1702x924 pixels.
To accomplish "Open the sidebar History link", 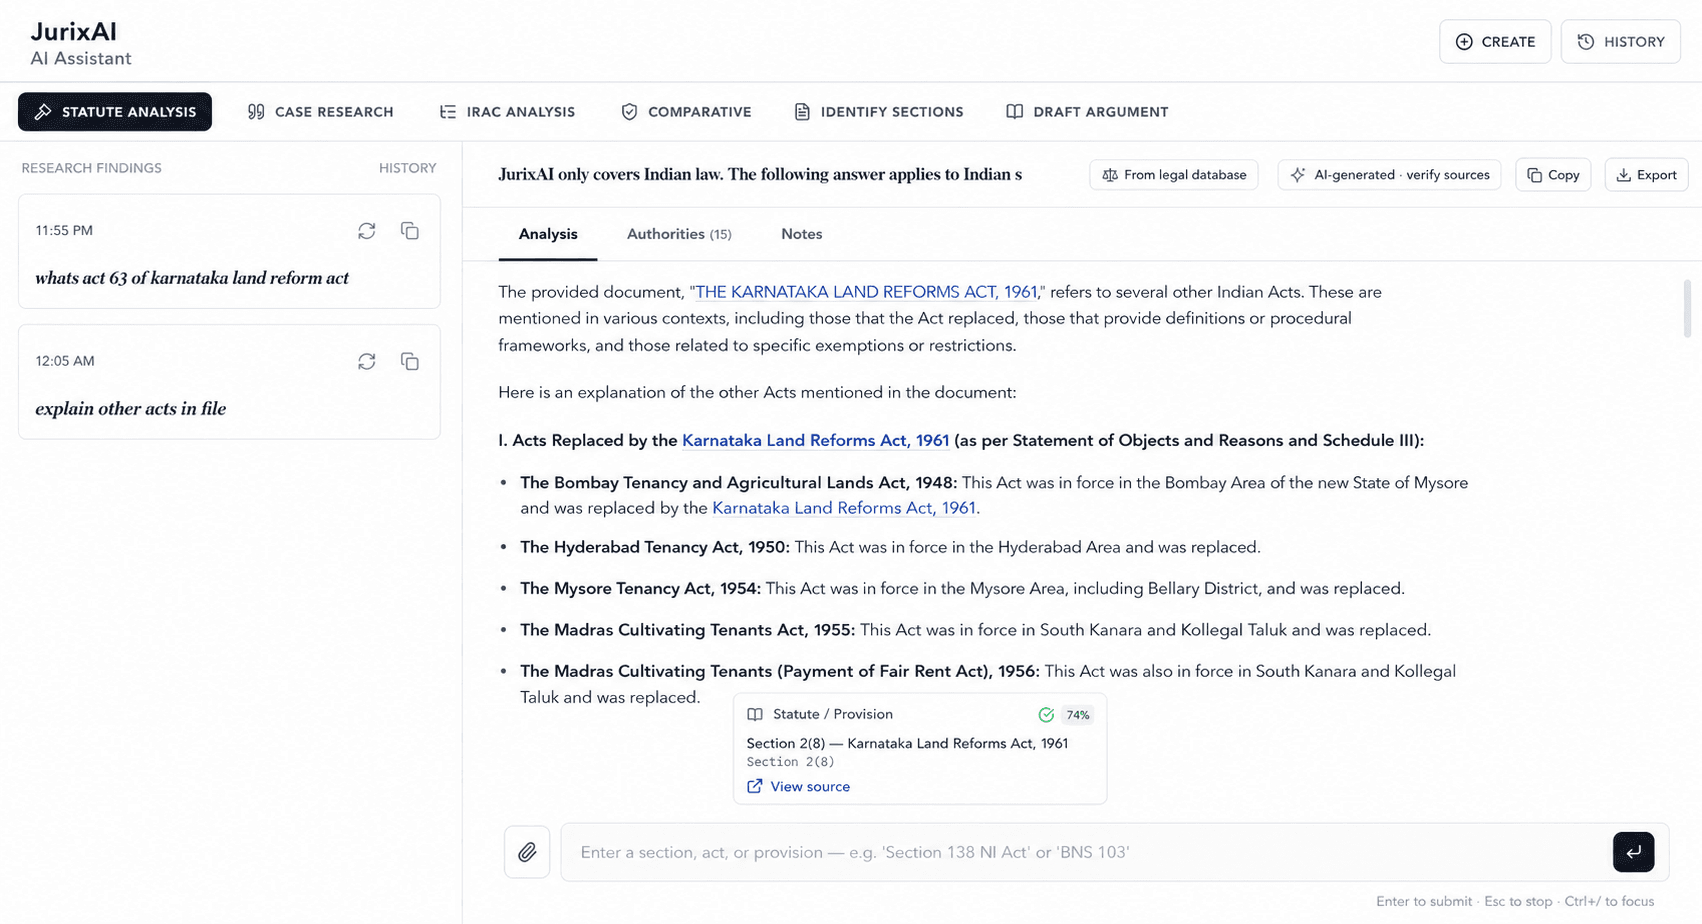I will coord(407,168).
